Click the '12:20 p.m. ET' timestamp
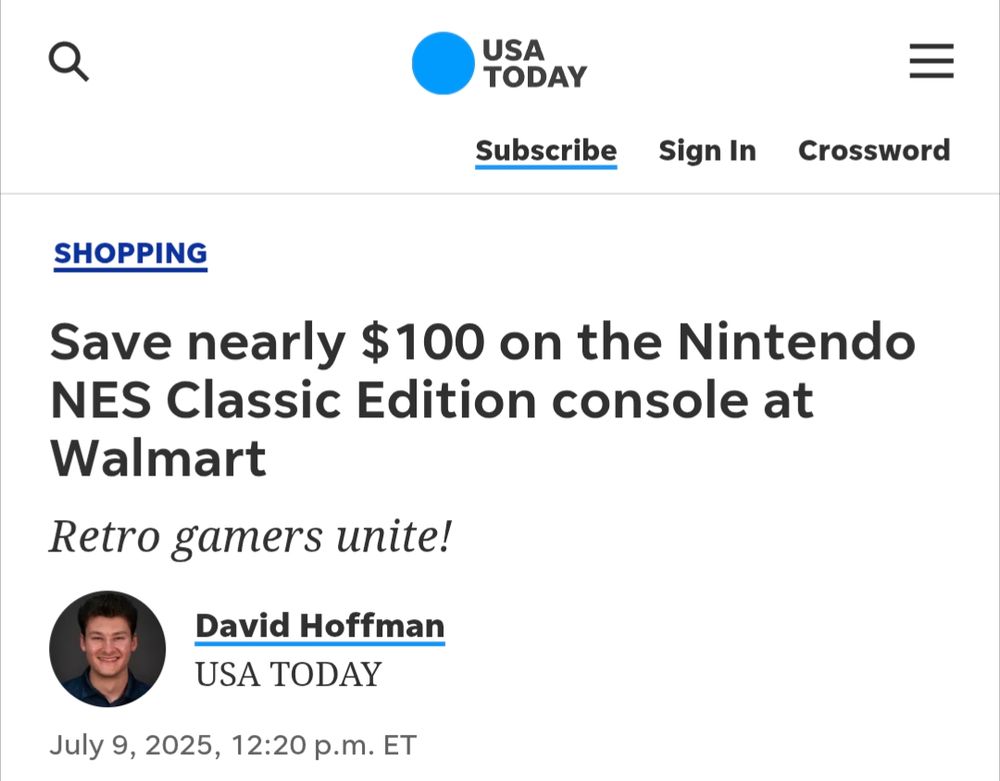Screen dimensions: 1000x781 click(x=323, y=745)
